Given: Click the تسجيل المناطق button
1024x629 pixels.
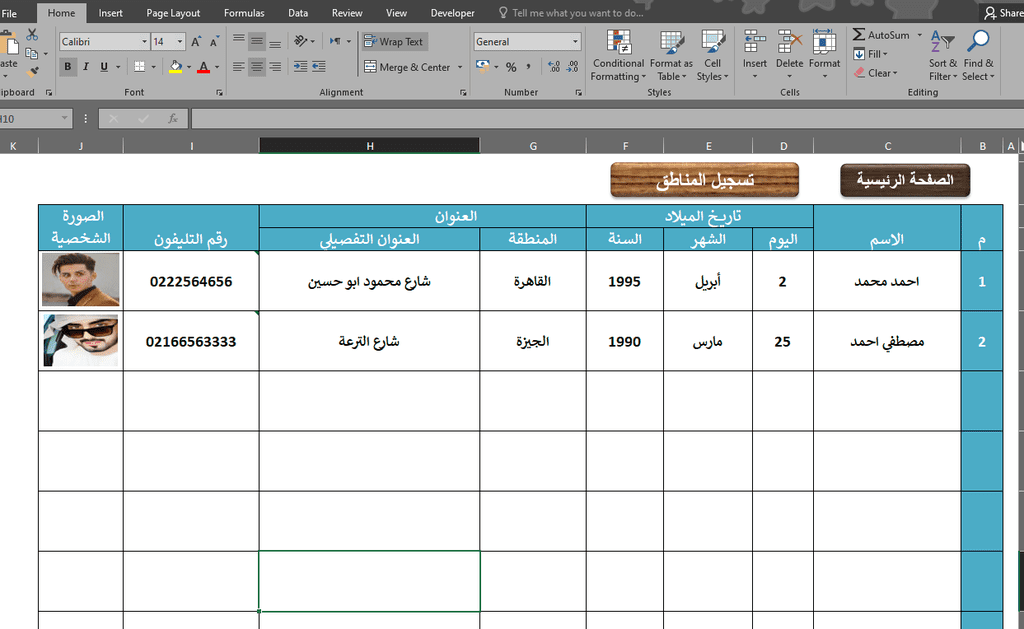Looking at the screenshot, I should 705,180.
